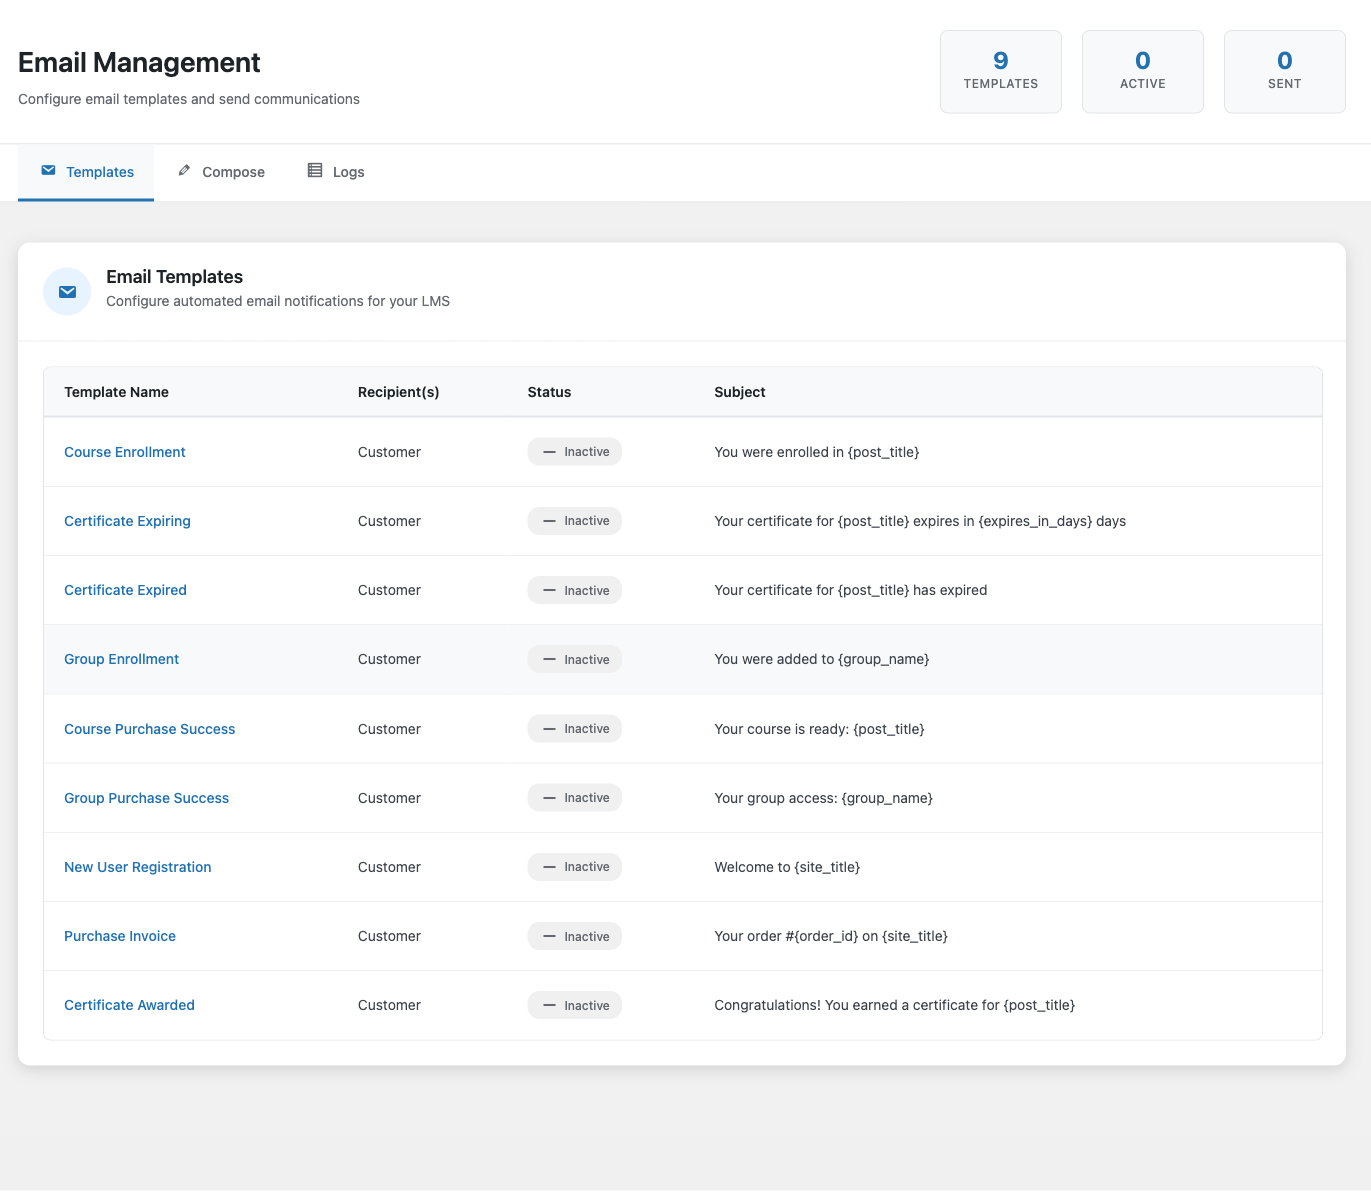This screenshot has width=1371, height=1191.
Task: Toggle the Certificate Expired Inactive pill
Action: click(x=574, y=590)
